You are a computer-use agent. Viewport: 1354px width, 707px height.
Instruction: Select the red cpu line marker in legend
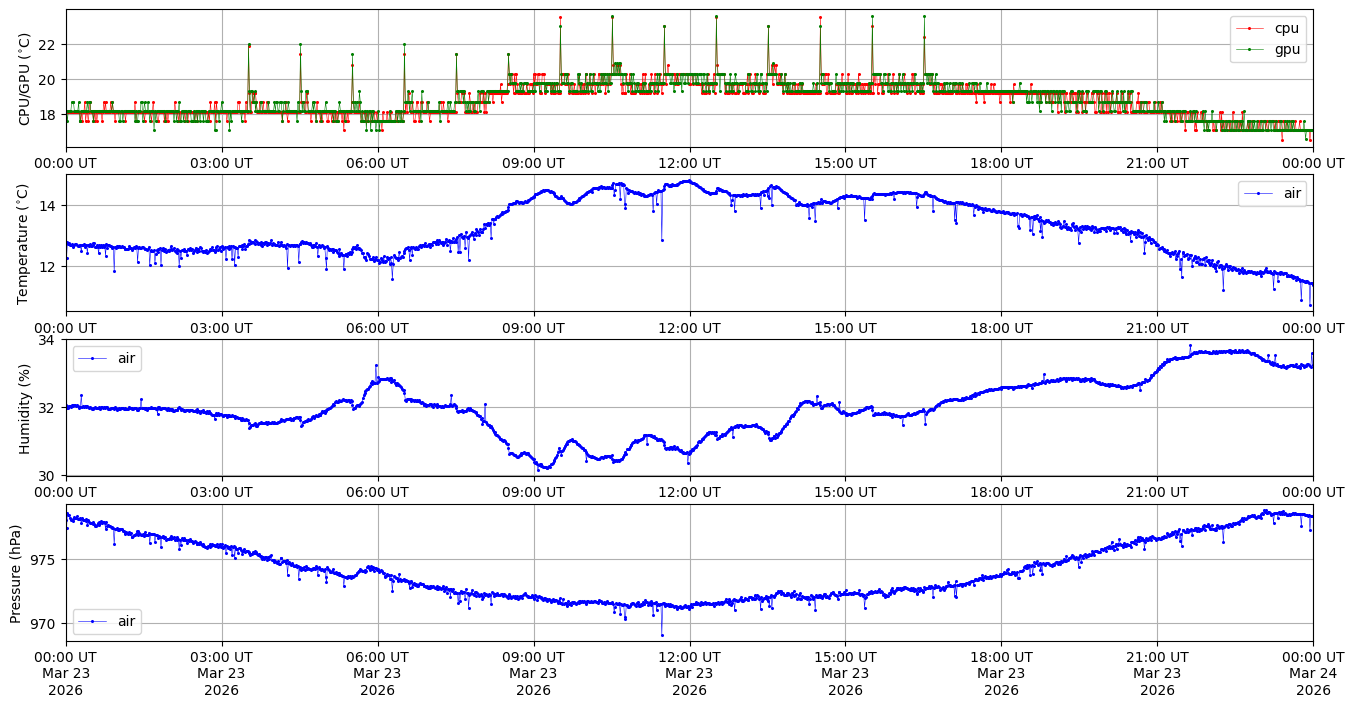click(x=1255, y=28)
